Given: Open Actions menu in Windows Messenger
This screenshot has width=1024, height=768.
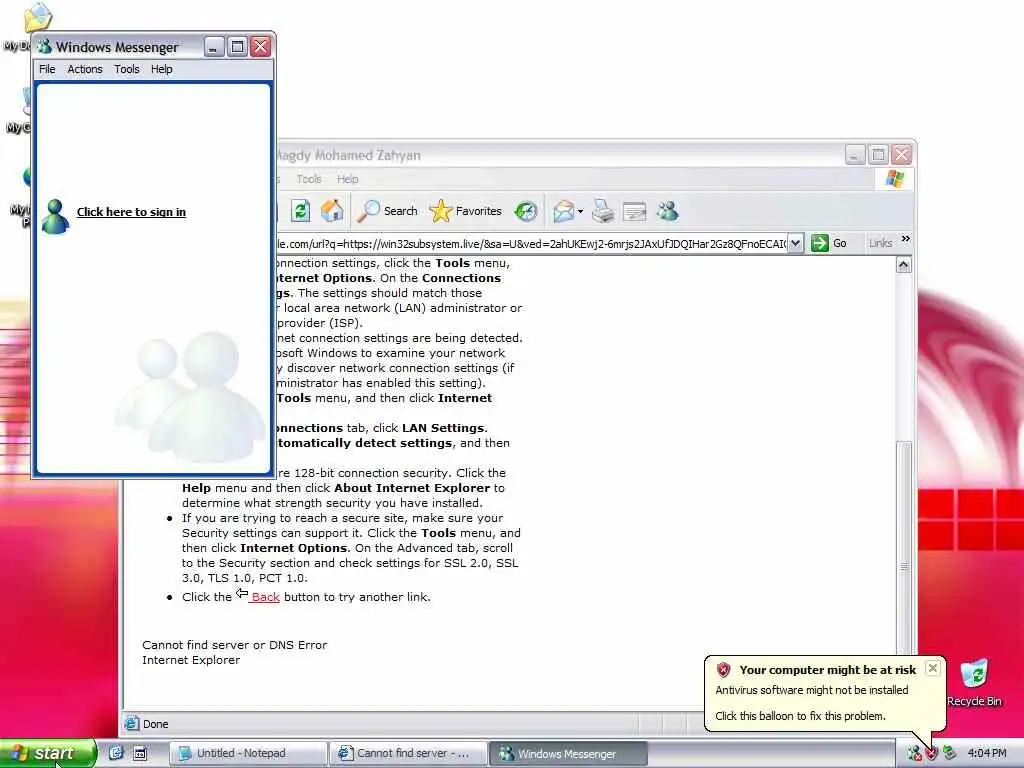Looking at the screenshot, I should click(85, 69).
